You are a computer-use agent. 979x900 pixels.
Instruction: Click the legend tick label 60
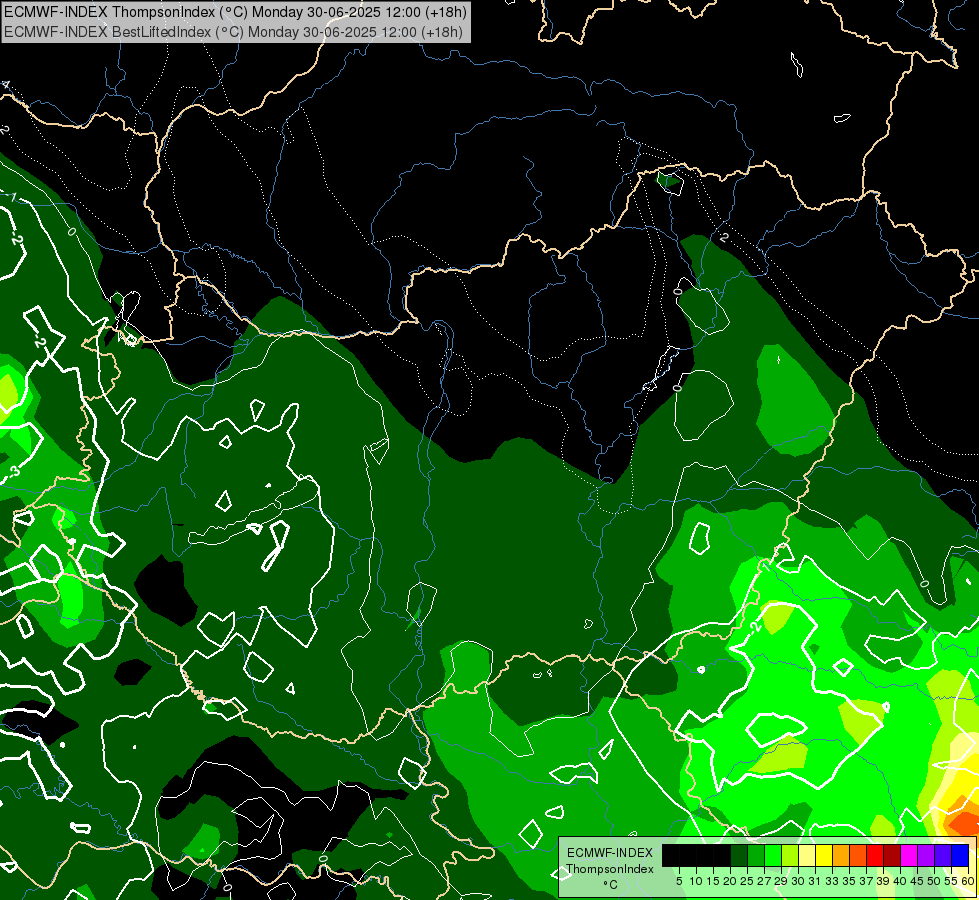968,881
